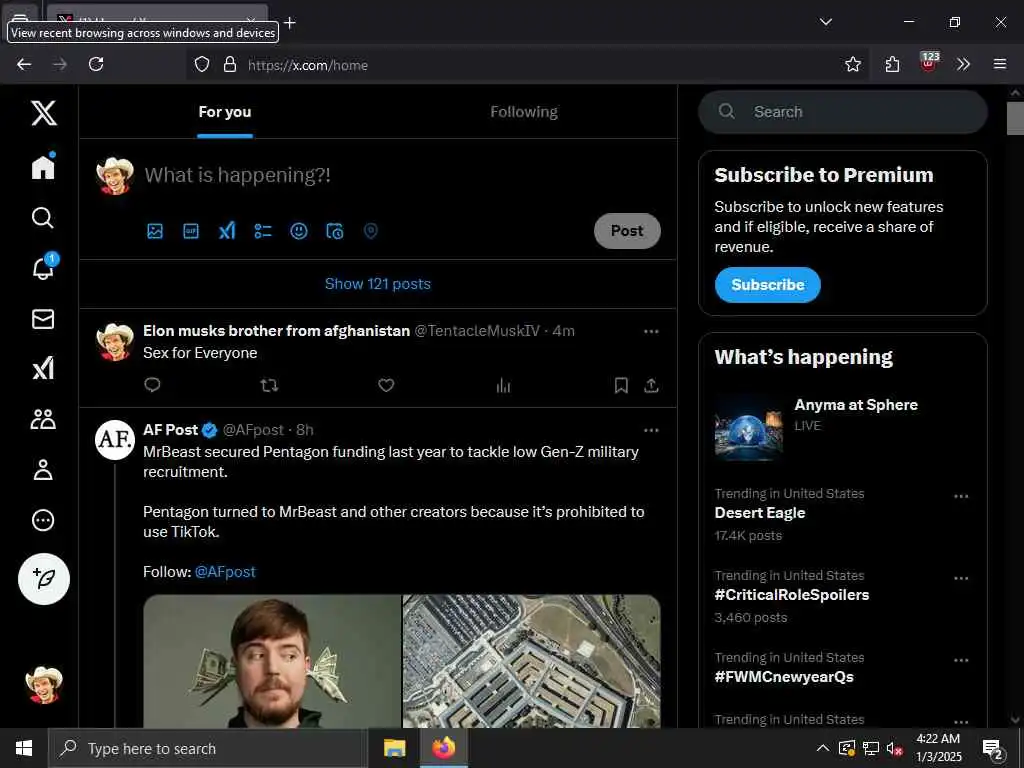Viewport: 1024px width, 768px height.
Task: Open Messages envelope icon
Action: [x=43, y=319]
